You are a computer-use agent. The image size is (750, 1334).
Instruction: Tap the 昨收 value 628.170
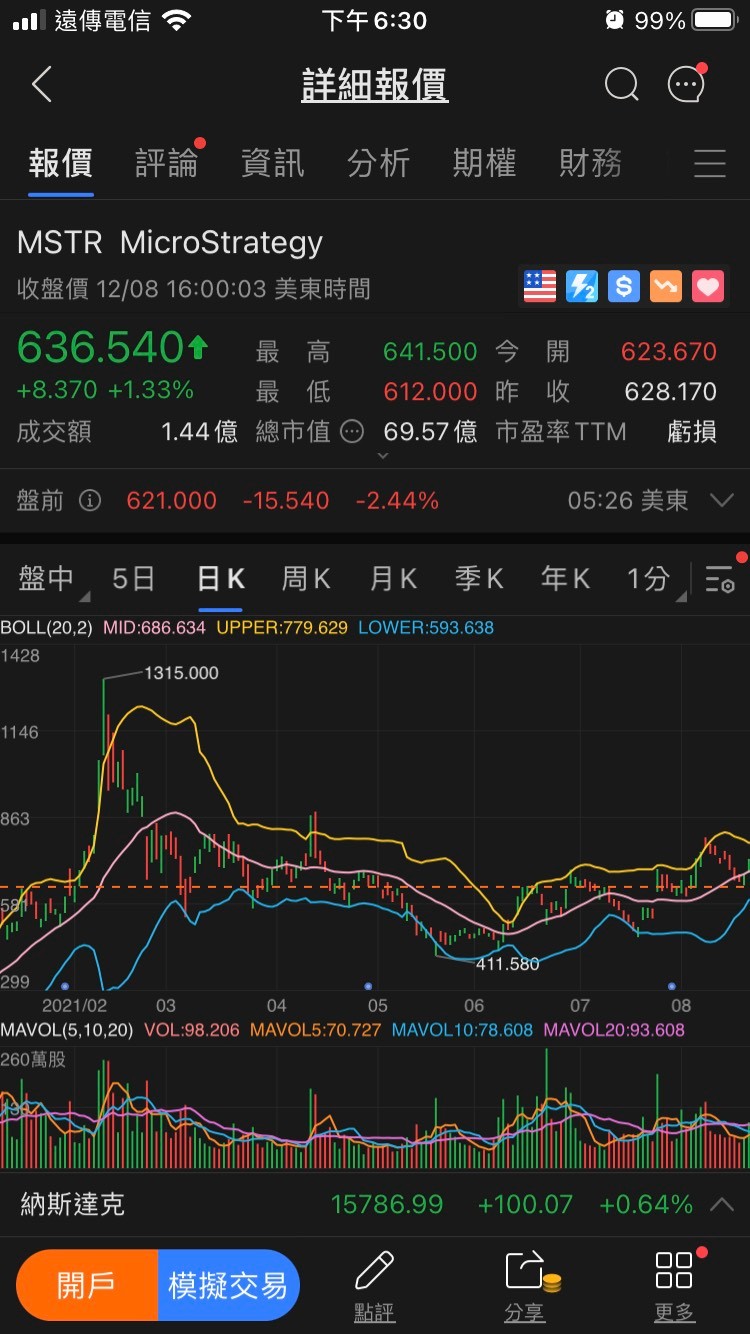click(x=670, y=392)
